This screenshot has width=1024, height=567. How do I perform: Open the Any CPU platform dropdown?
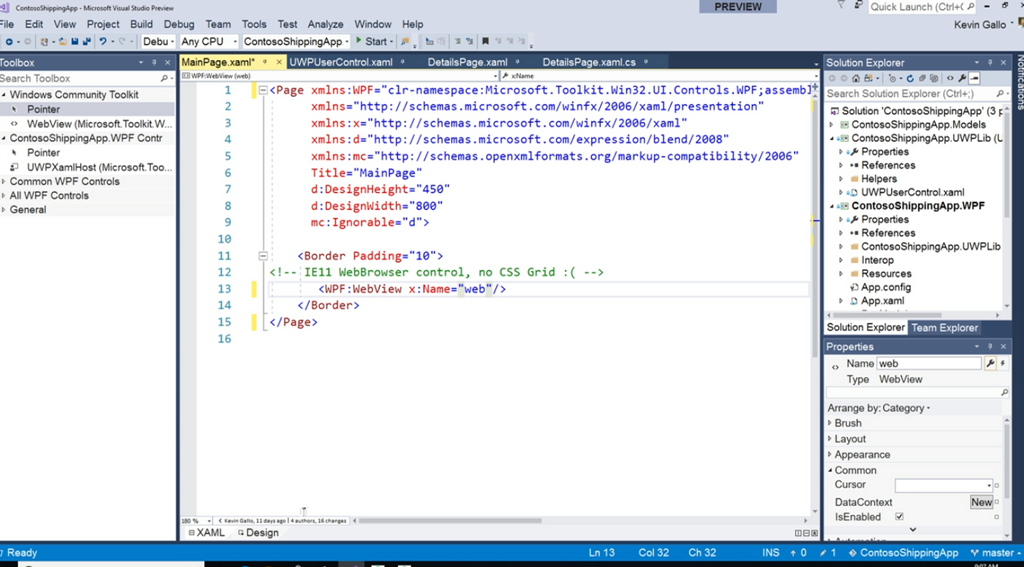(208, 42)
